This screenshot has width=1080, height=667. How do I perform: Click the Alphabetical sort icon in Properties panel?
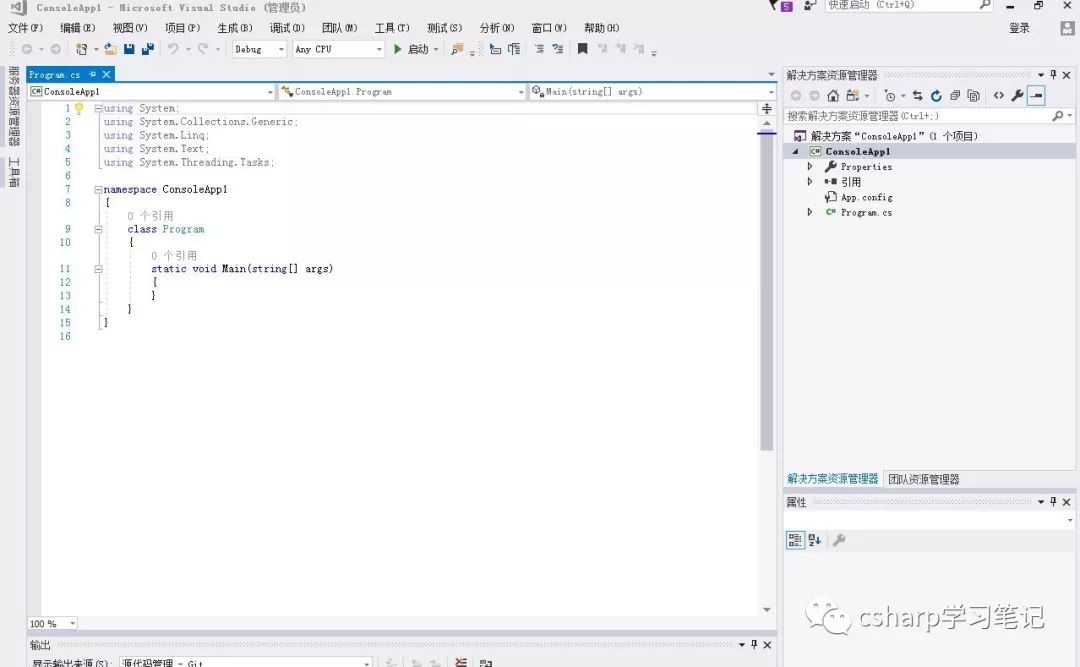tap(815, 540)
